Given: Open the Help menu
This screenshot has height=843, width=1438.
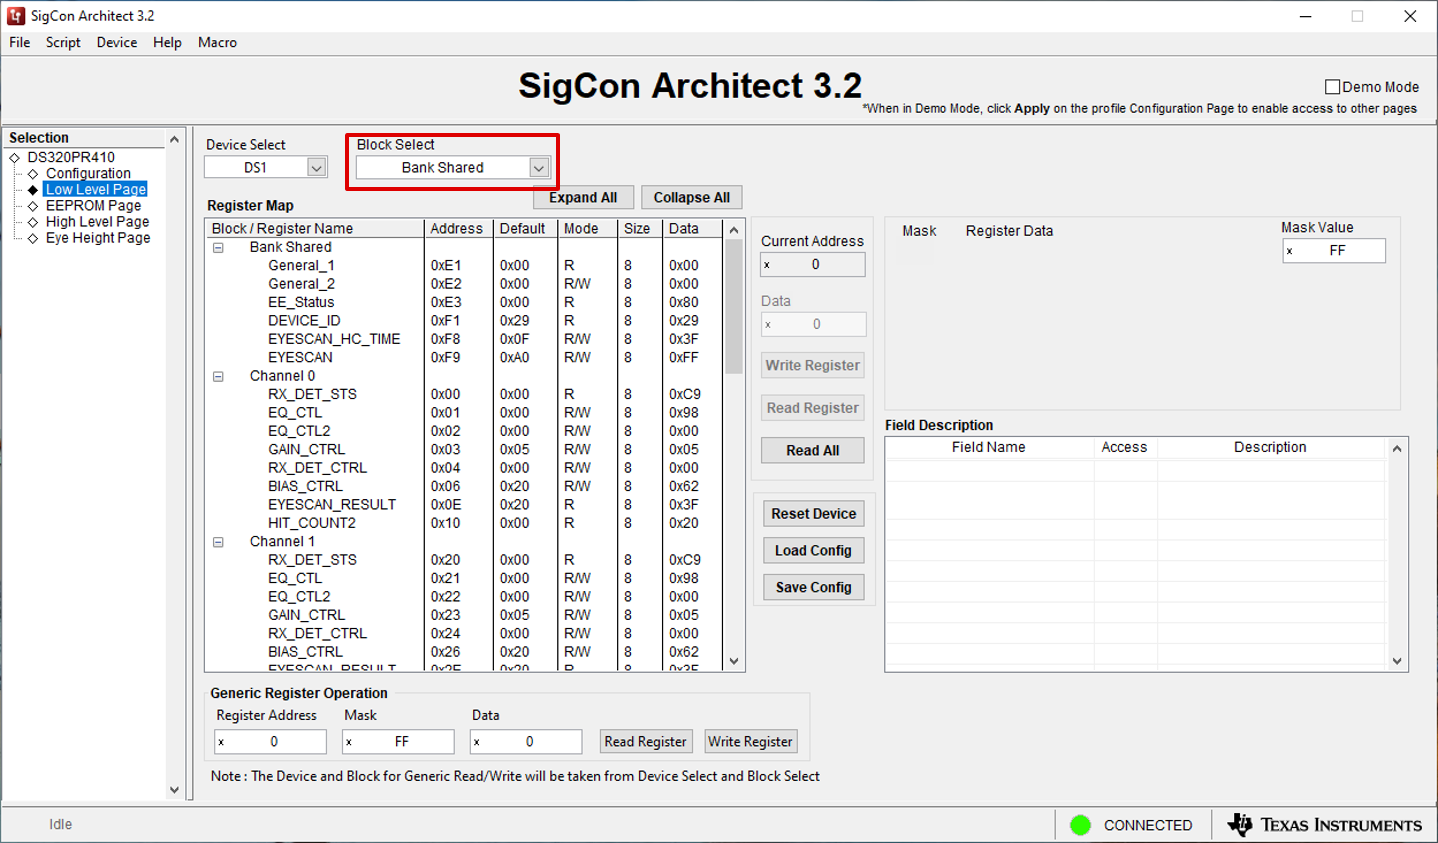Looking at the screenshot, I should pos(167,42).
